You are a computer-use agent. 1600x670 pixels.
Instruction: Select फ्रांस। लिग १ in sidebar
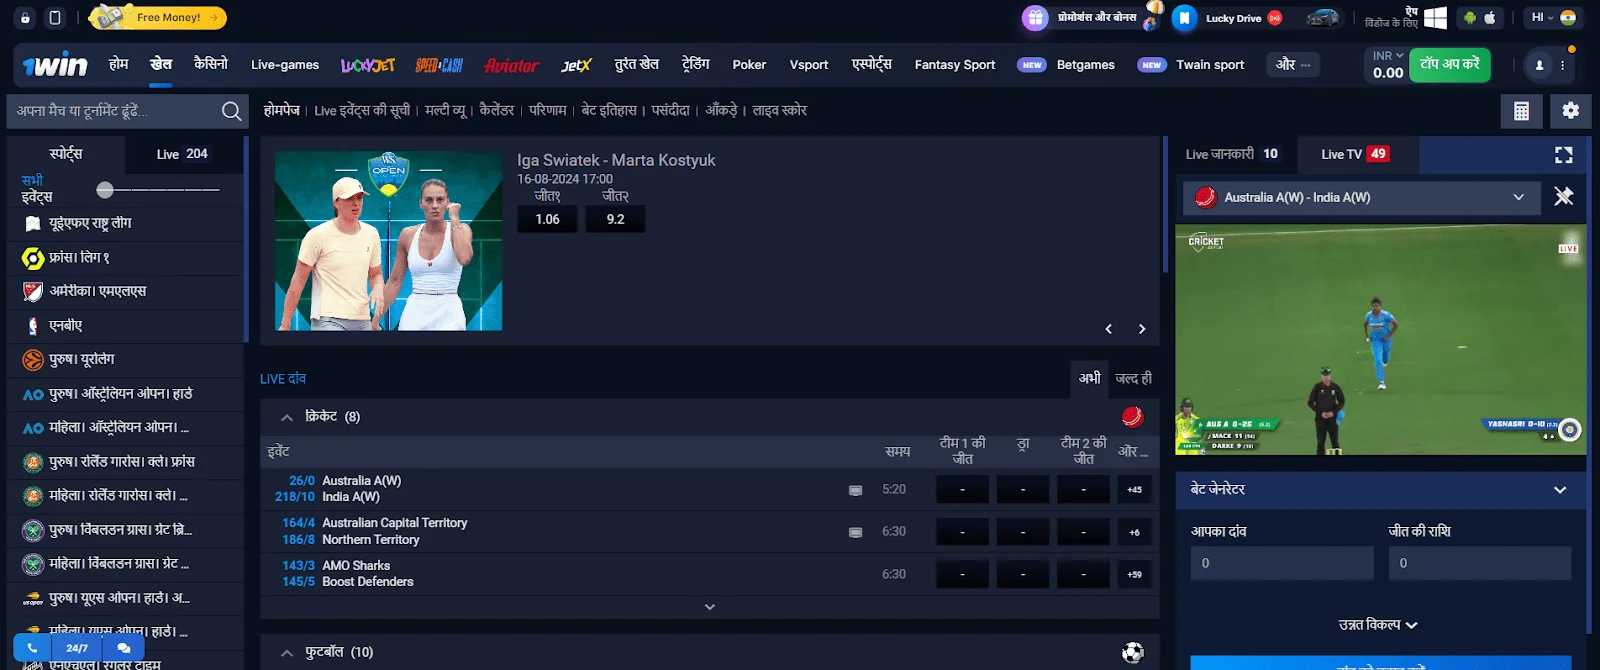[x=126, y=258]
